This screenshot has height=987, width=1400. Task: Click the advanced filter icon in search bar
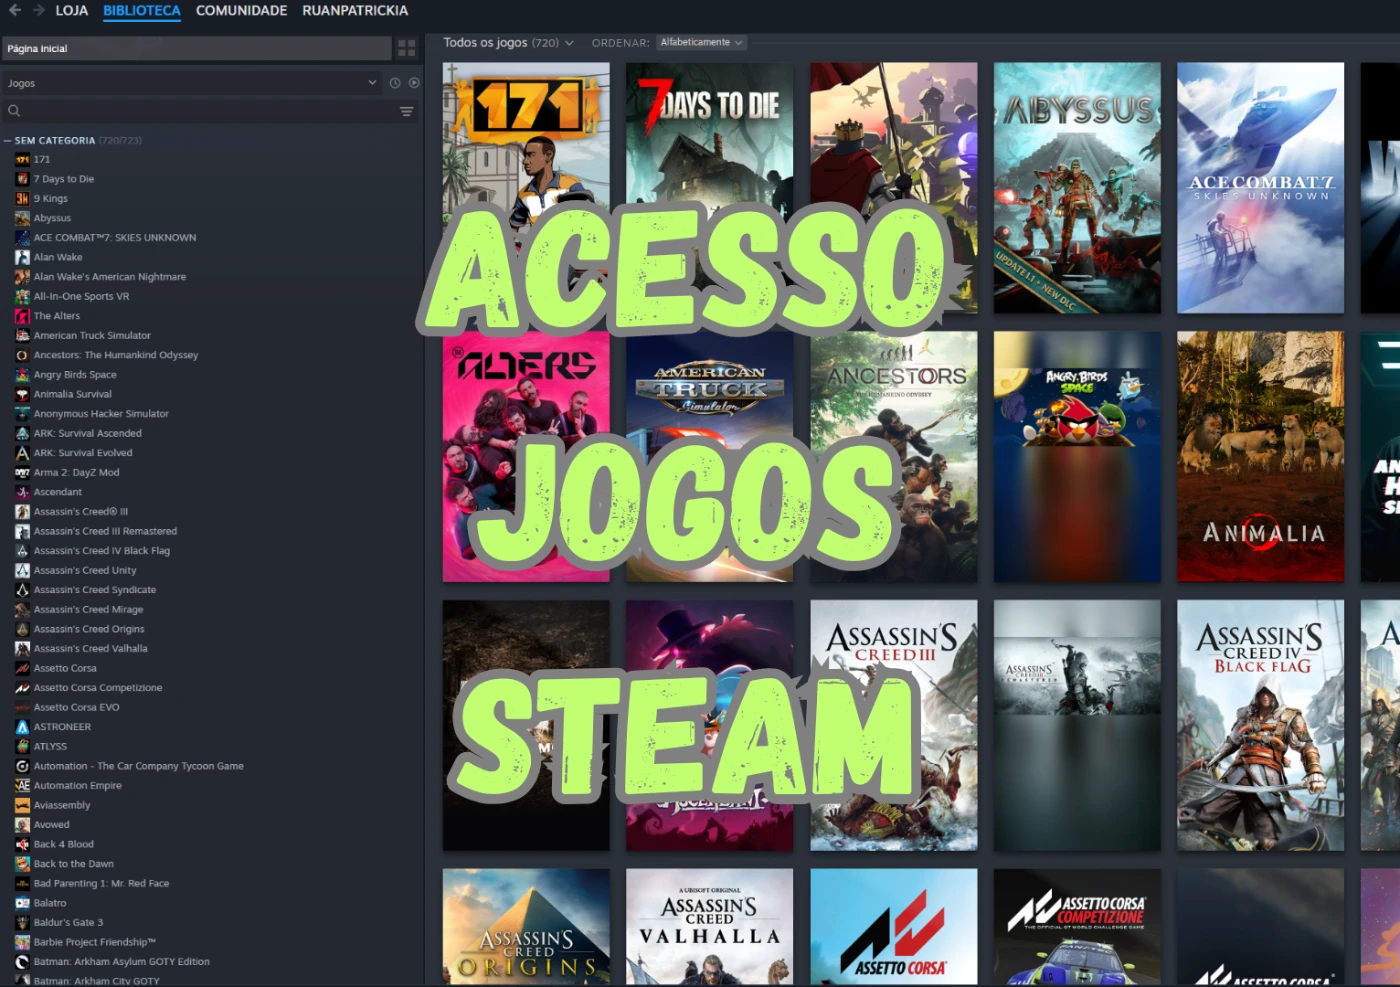[406, 111]
